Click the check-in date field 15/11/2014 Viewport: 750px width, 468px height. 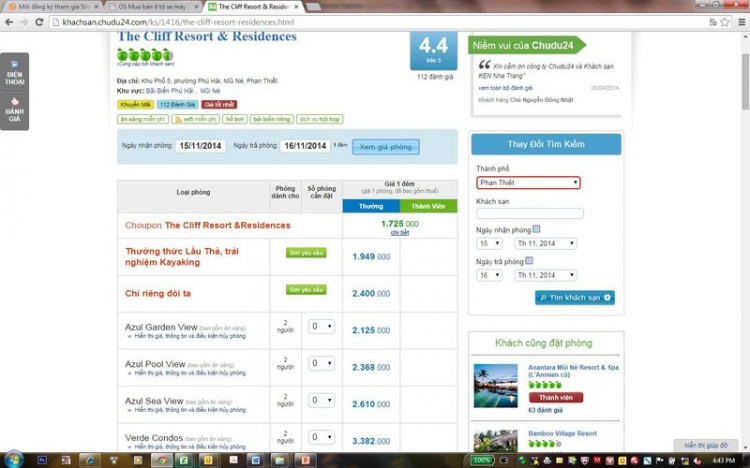coord(200,146)
